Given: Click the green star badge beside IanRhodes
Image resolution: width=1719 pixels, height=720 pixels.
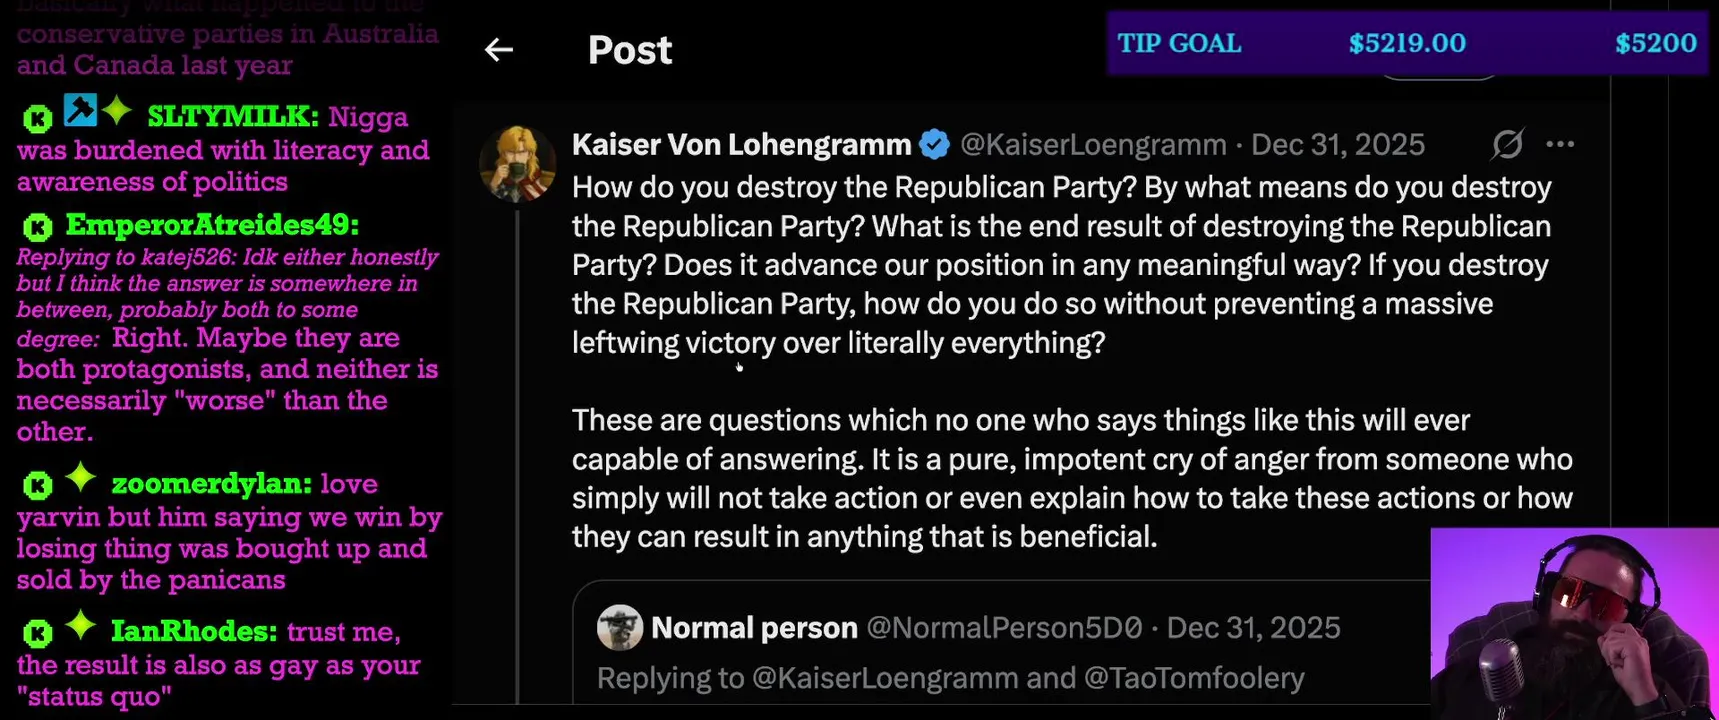Looking at the screenshot, I should [x=80, y=627].
